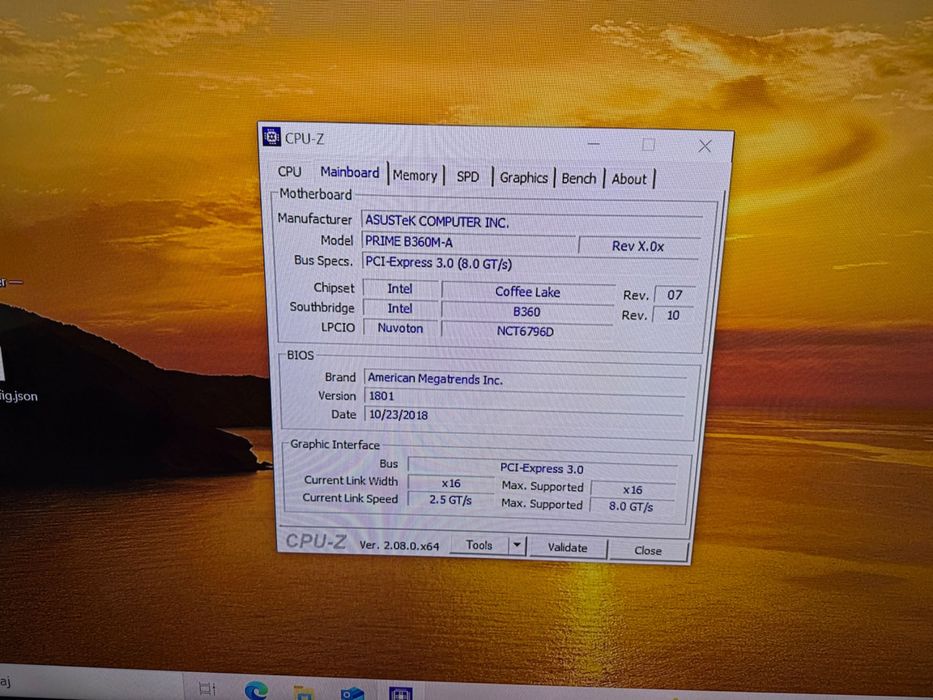
Task: Go to the SPD tab
Action: 468,177
